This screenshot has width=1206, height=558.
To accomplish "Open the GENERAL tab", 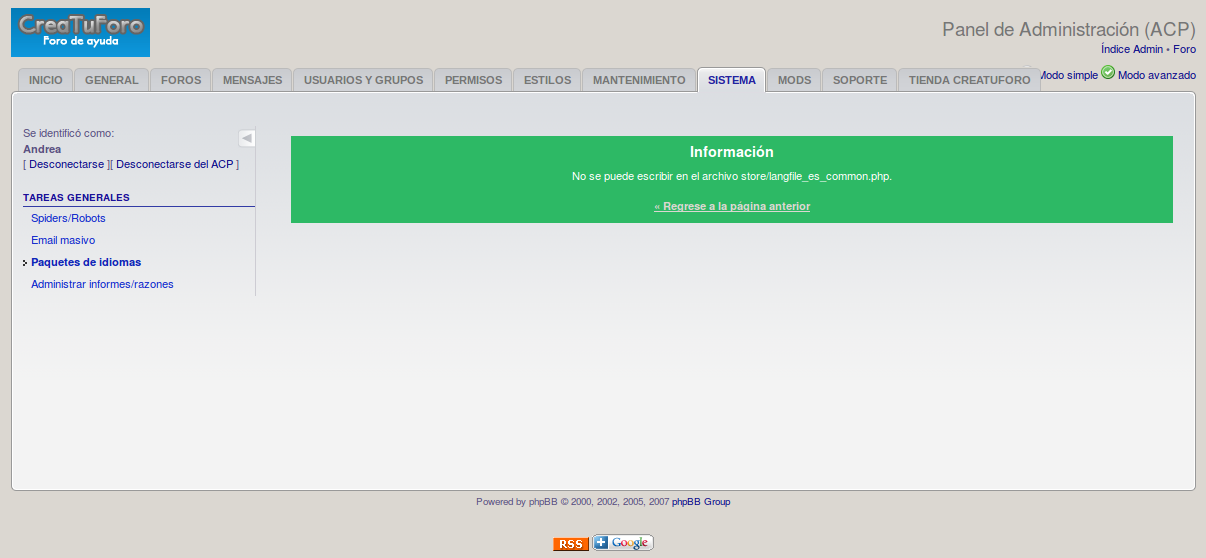I will tap(111, 80).
